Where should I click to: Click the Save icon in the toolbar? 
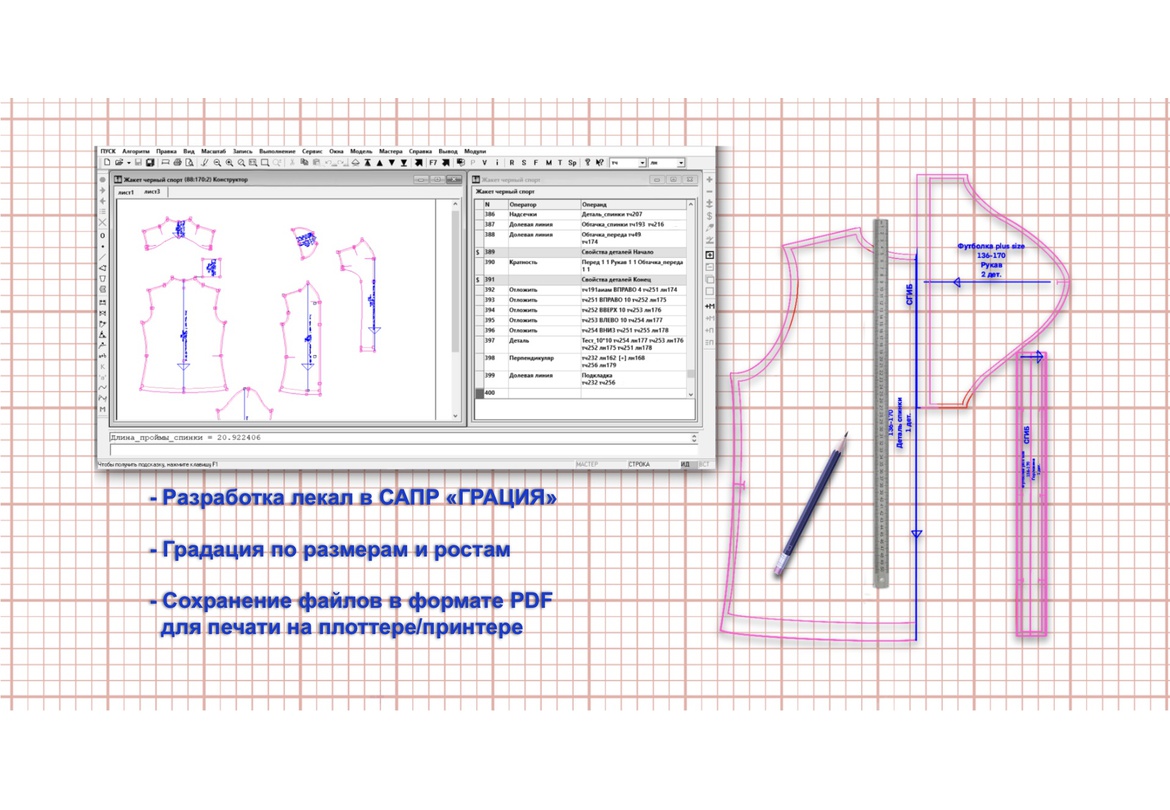point(139,162)
